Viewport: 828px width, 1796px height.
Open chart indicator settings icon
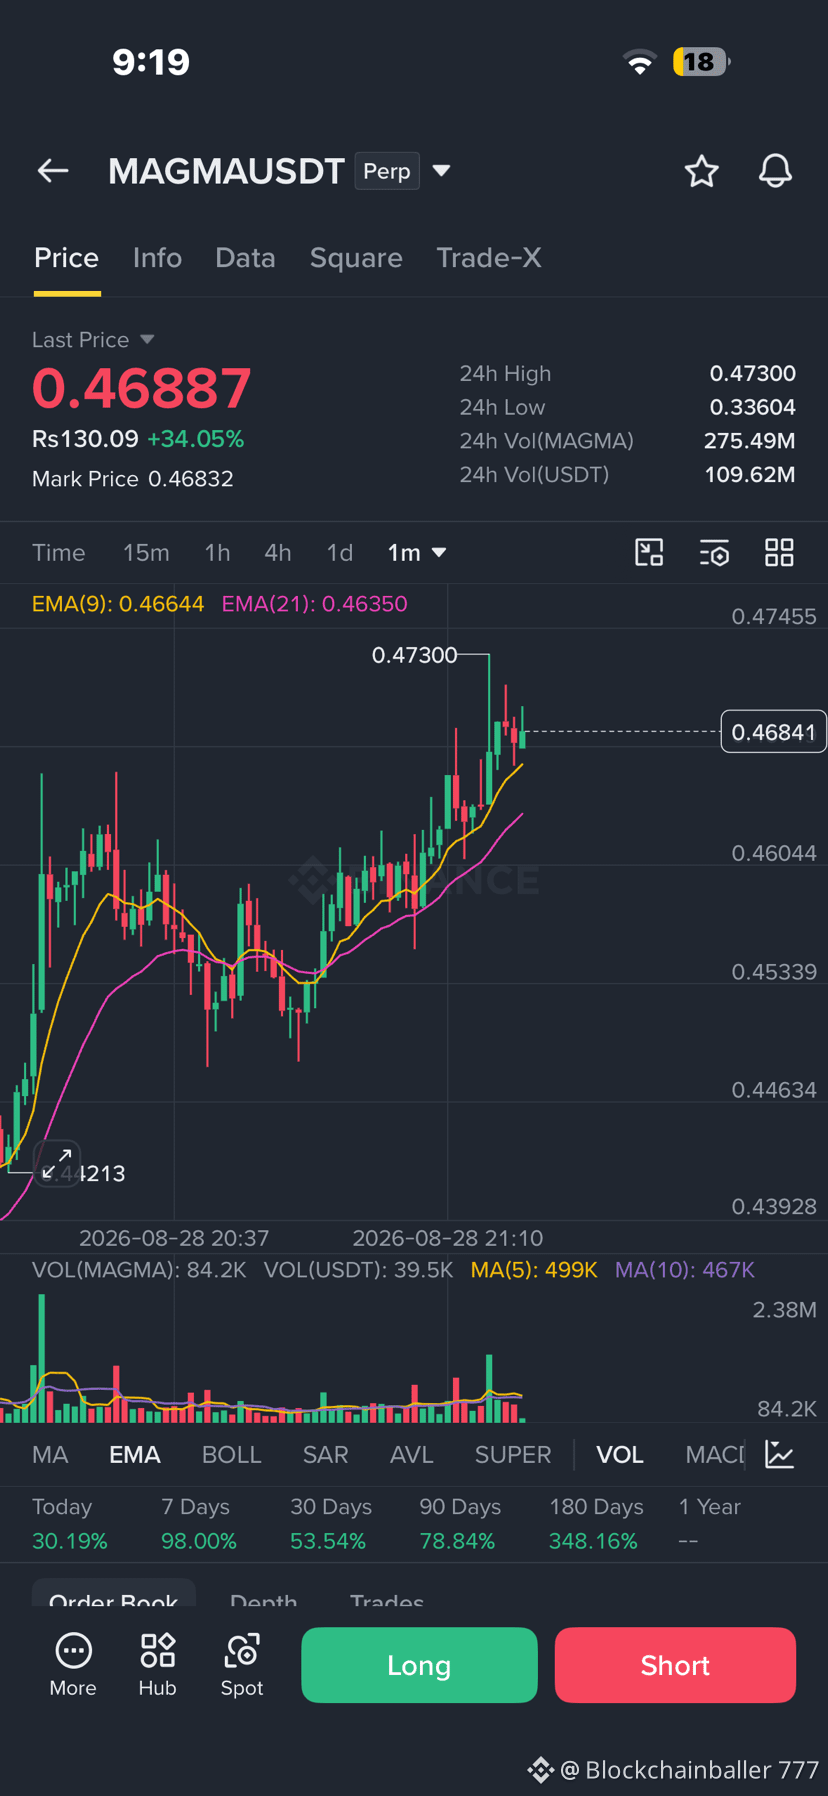click(x=714, y=552)
